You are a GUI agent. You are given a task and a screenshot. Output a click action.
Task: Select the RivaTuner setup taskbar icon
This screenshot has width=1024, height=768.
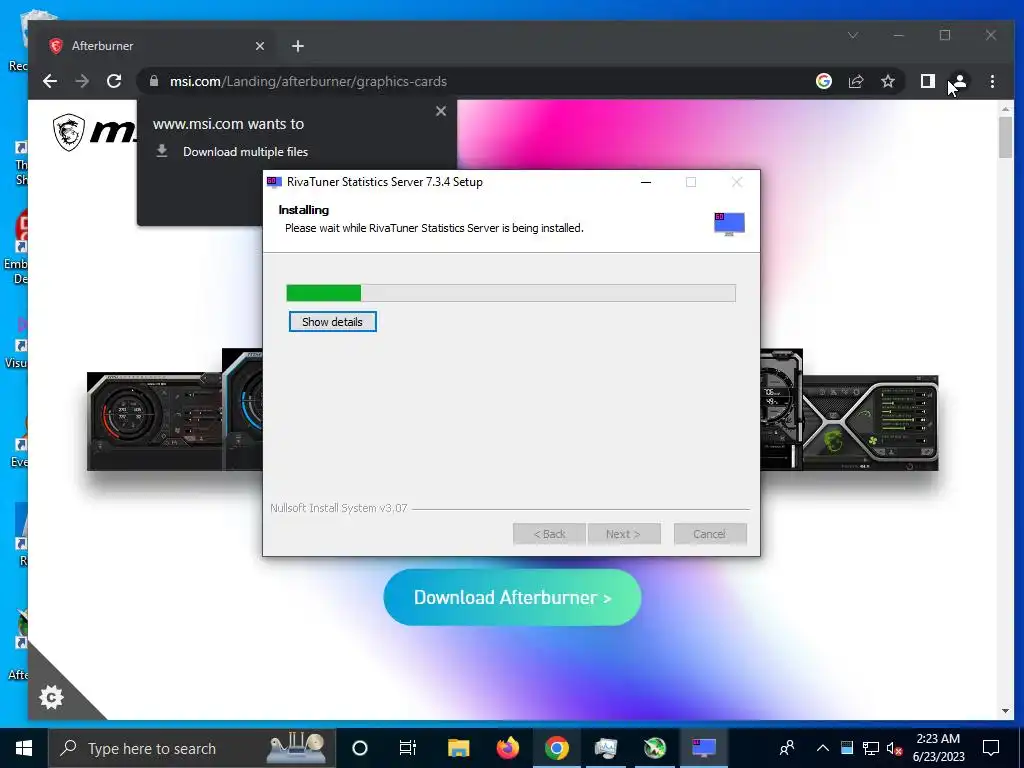[704, 748]
